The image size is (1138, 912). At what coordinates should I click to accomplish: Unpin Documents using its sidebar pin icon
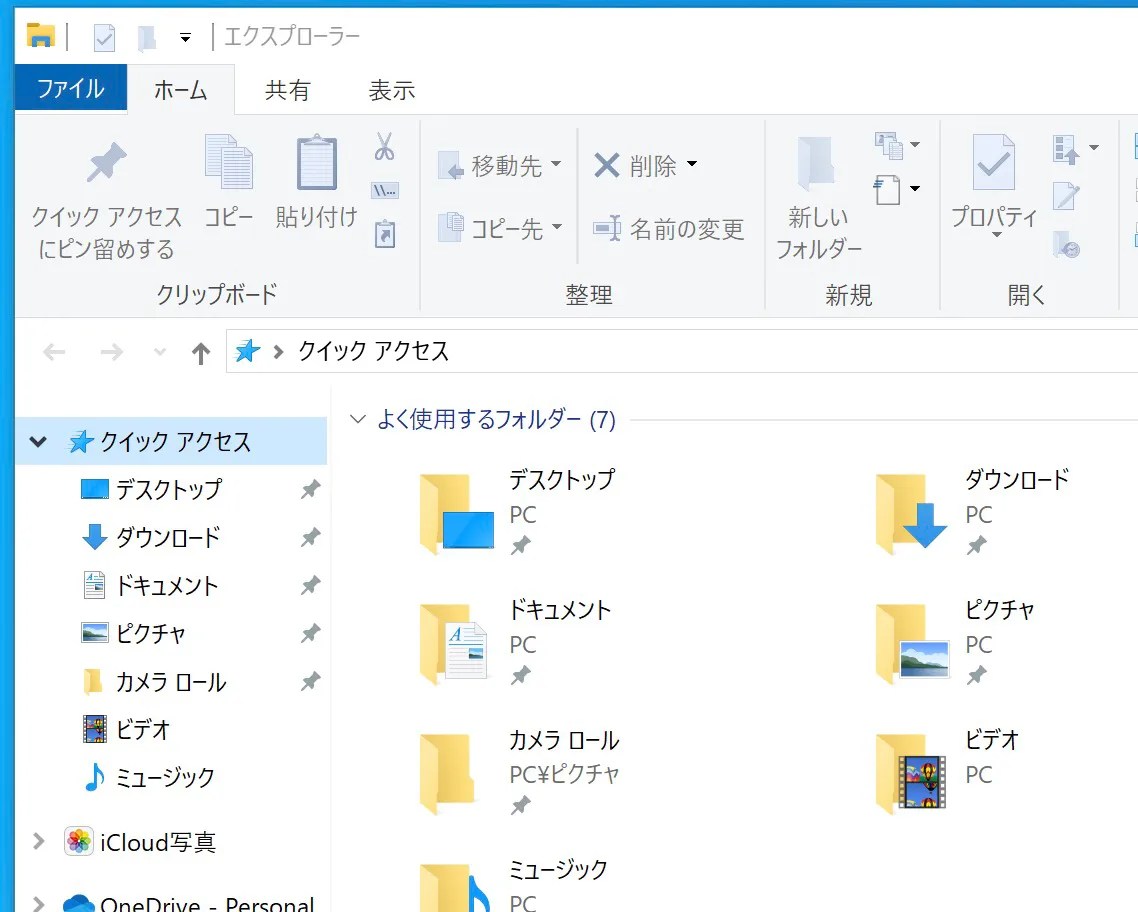point(311,586)
